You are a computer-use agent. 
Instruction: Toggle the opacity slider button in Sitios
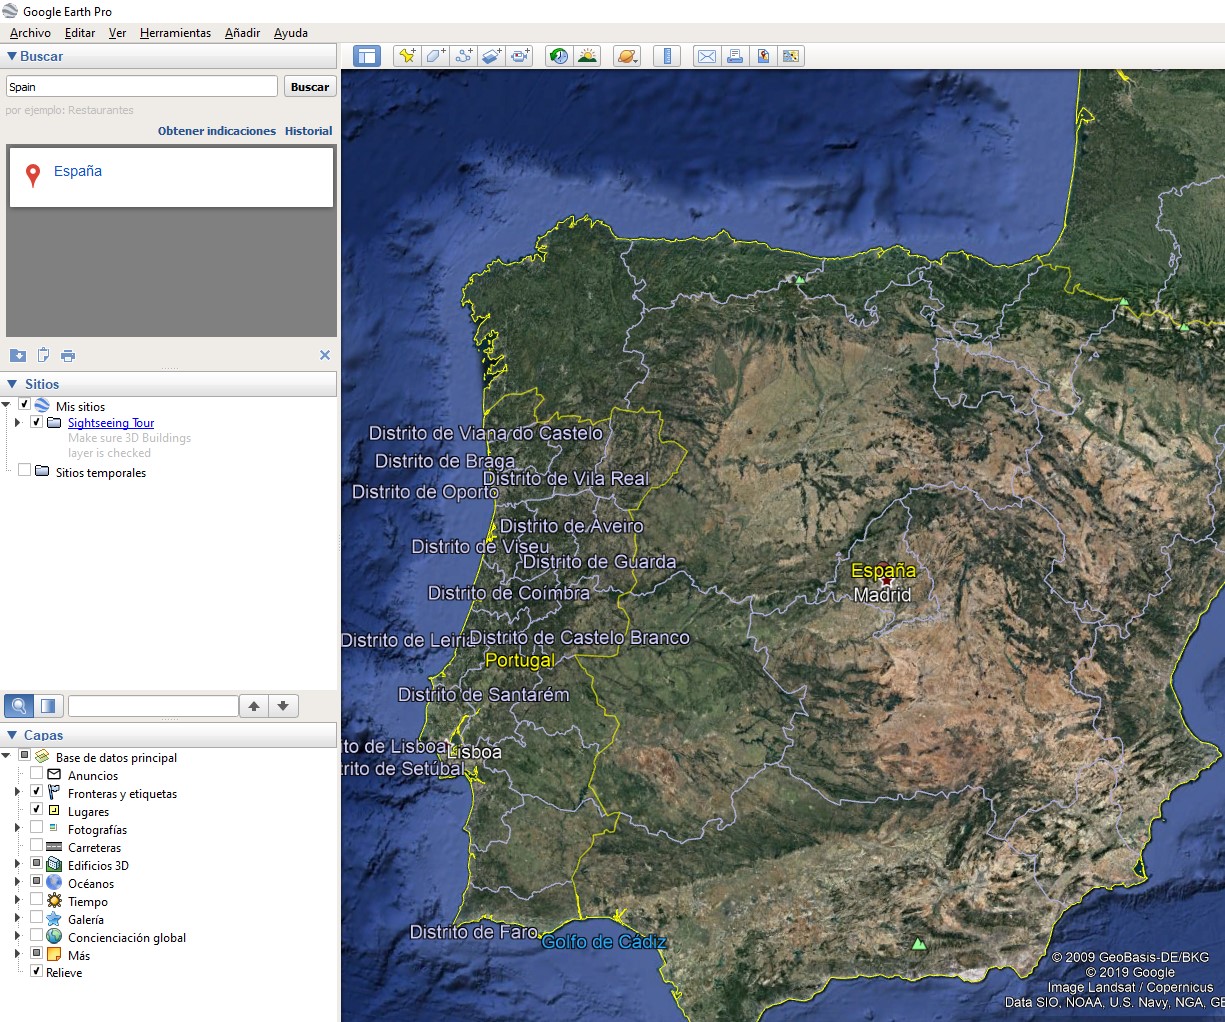(48, 706)
